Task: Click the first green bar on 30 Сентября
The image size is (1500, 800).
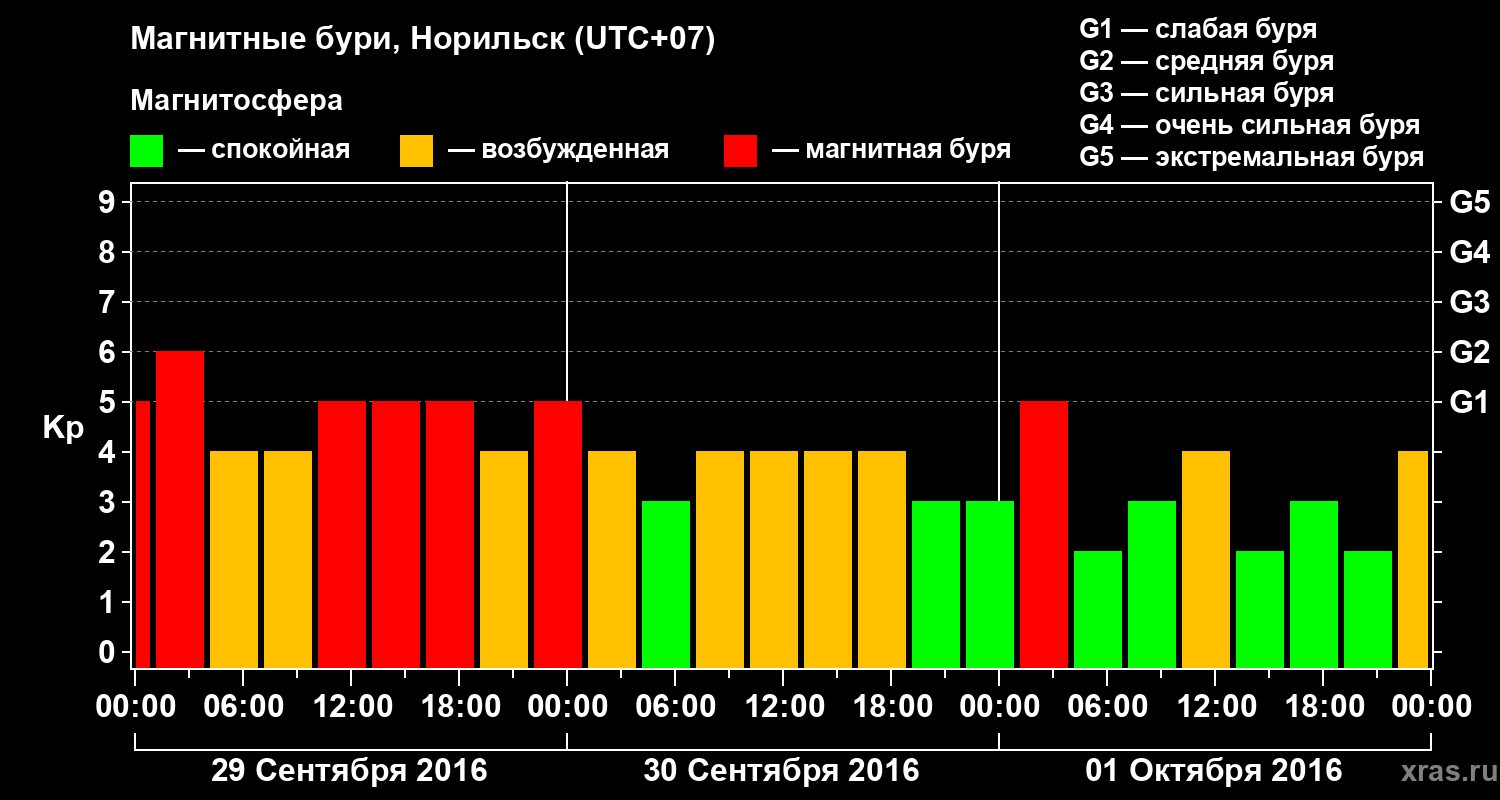Action: tap(666, 584)
